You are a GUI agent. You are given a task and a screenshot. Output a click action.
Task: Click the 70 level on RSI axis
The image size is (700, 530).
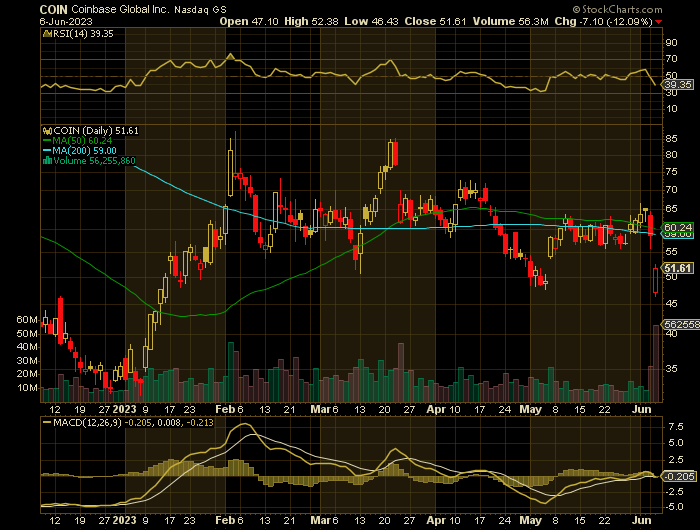click(671, 59)
